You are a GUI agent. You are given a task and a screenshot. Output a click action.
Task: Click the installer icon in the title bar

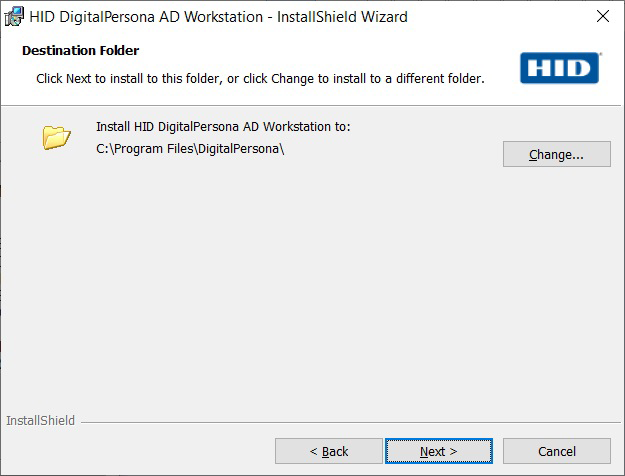pos(15,17)
